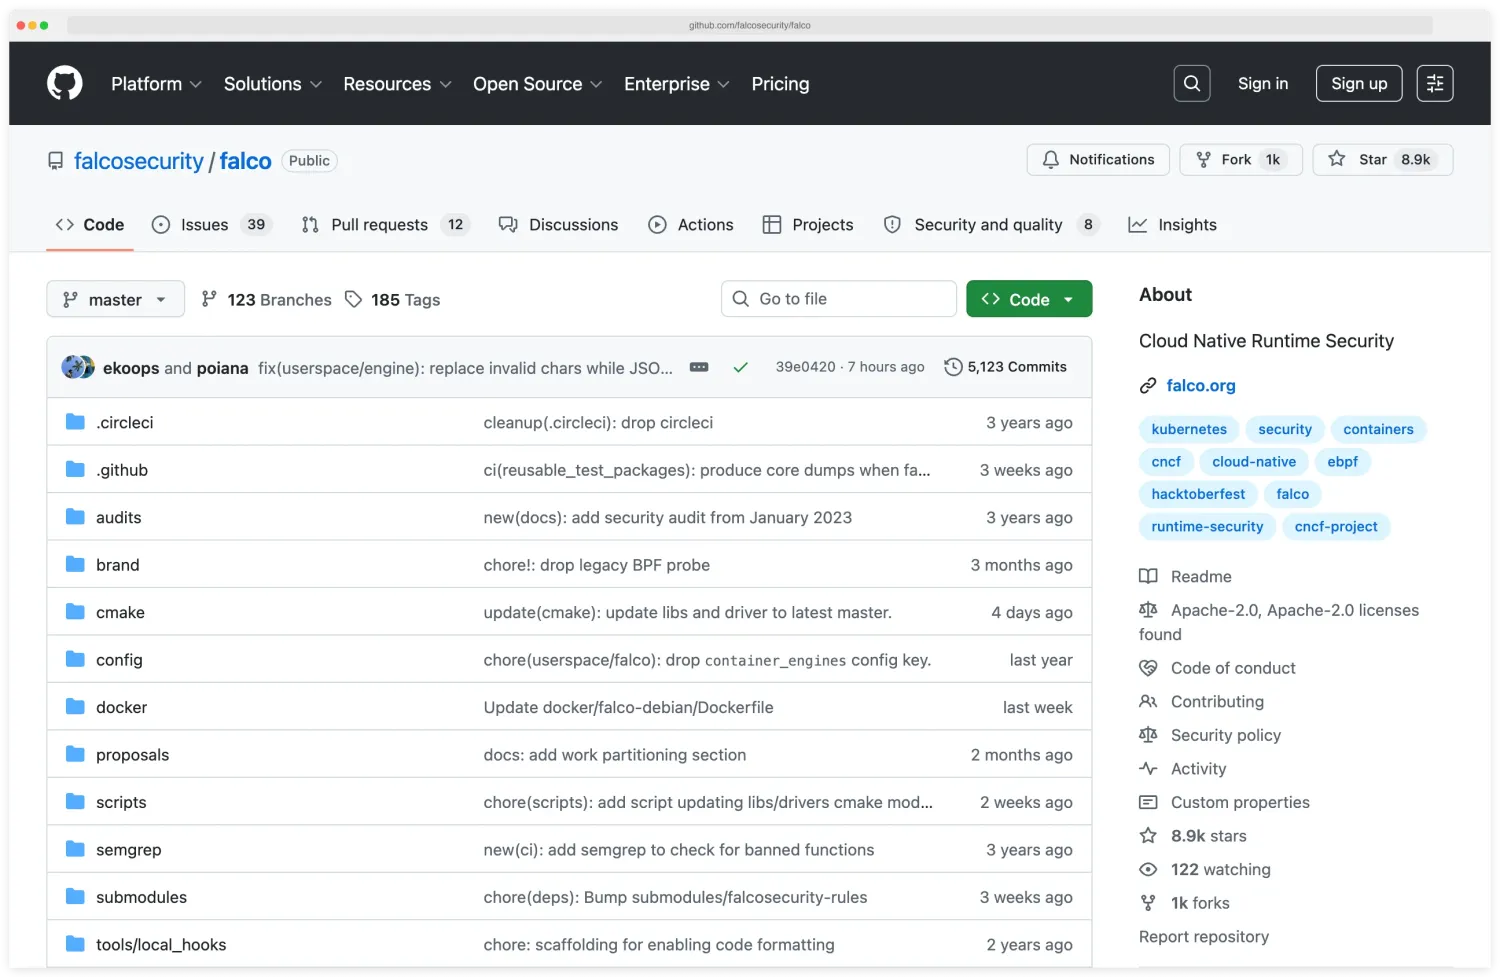Open the falco.org website link
The height and width of the screenshot is (977, 1500).
[x=1201, y=386]
